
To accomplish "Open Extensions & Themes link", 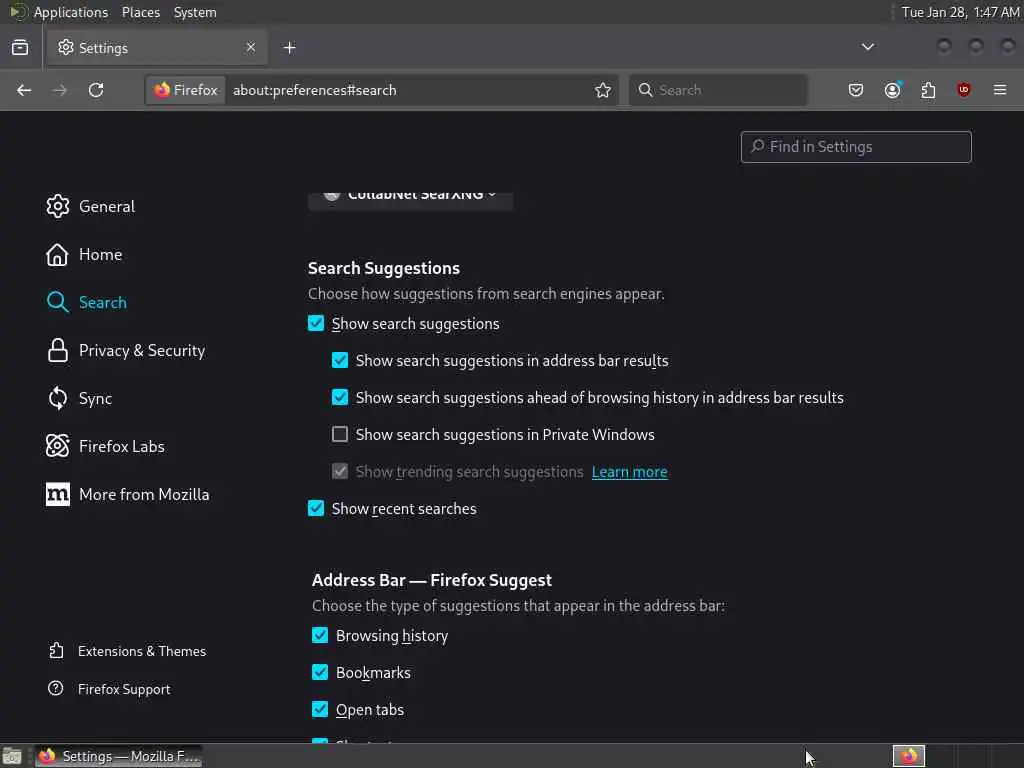I will click(x=141, y=651).
